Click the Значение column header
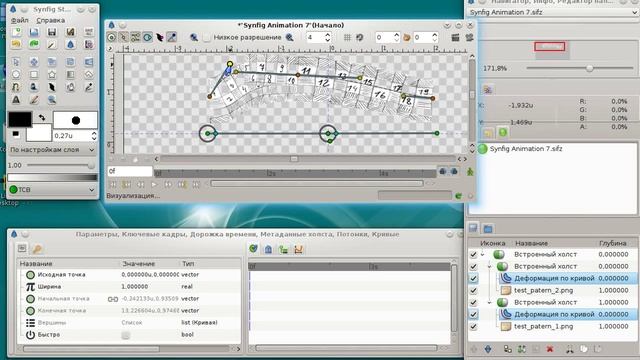 (138, 264)
